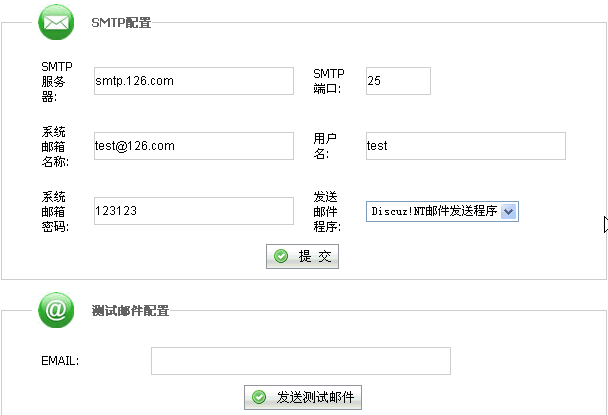Click the SMTP服务器 label
The image size is (608, 415).
pyautogui.click(x=57, y=81)
